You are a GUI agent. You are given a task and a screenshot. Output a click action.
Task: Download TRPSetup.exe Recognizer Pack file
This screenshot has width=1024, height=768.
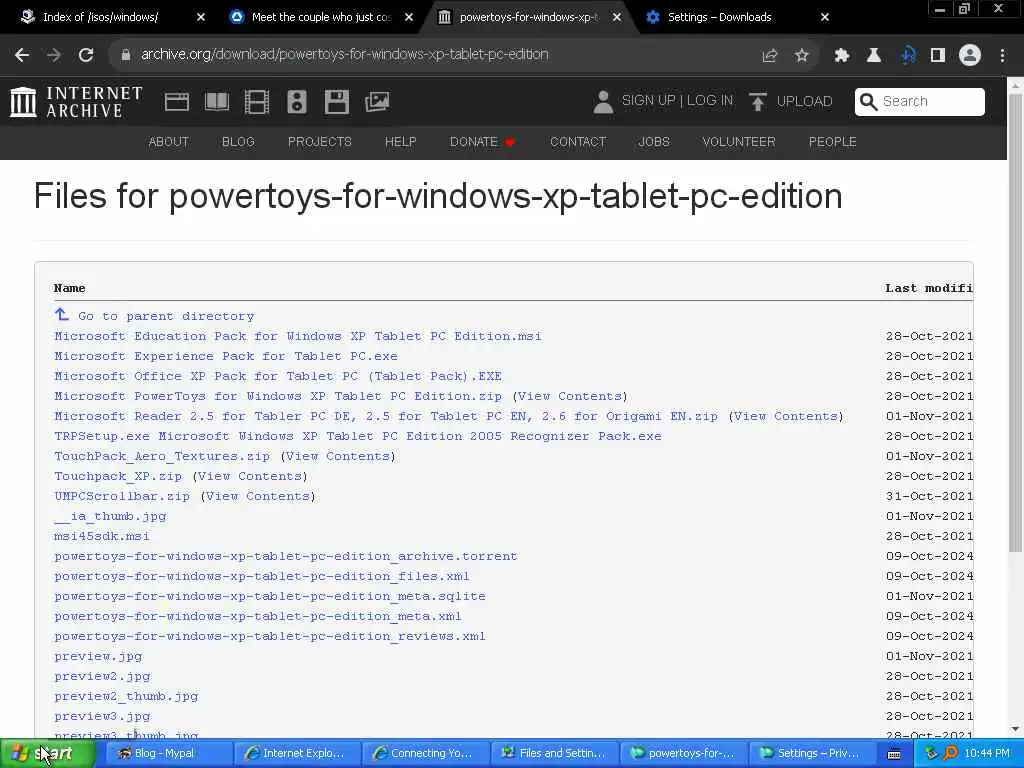click(x=358, y=436)
